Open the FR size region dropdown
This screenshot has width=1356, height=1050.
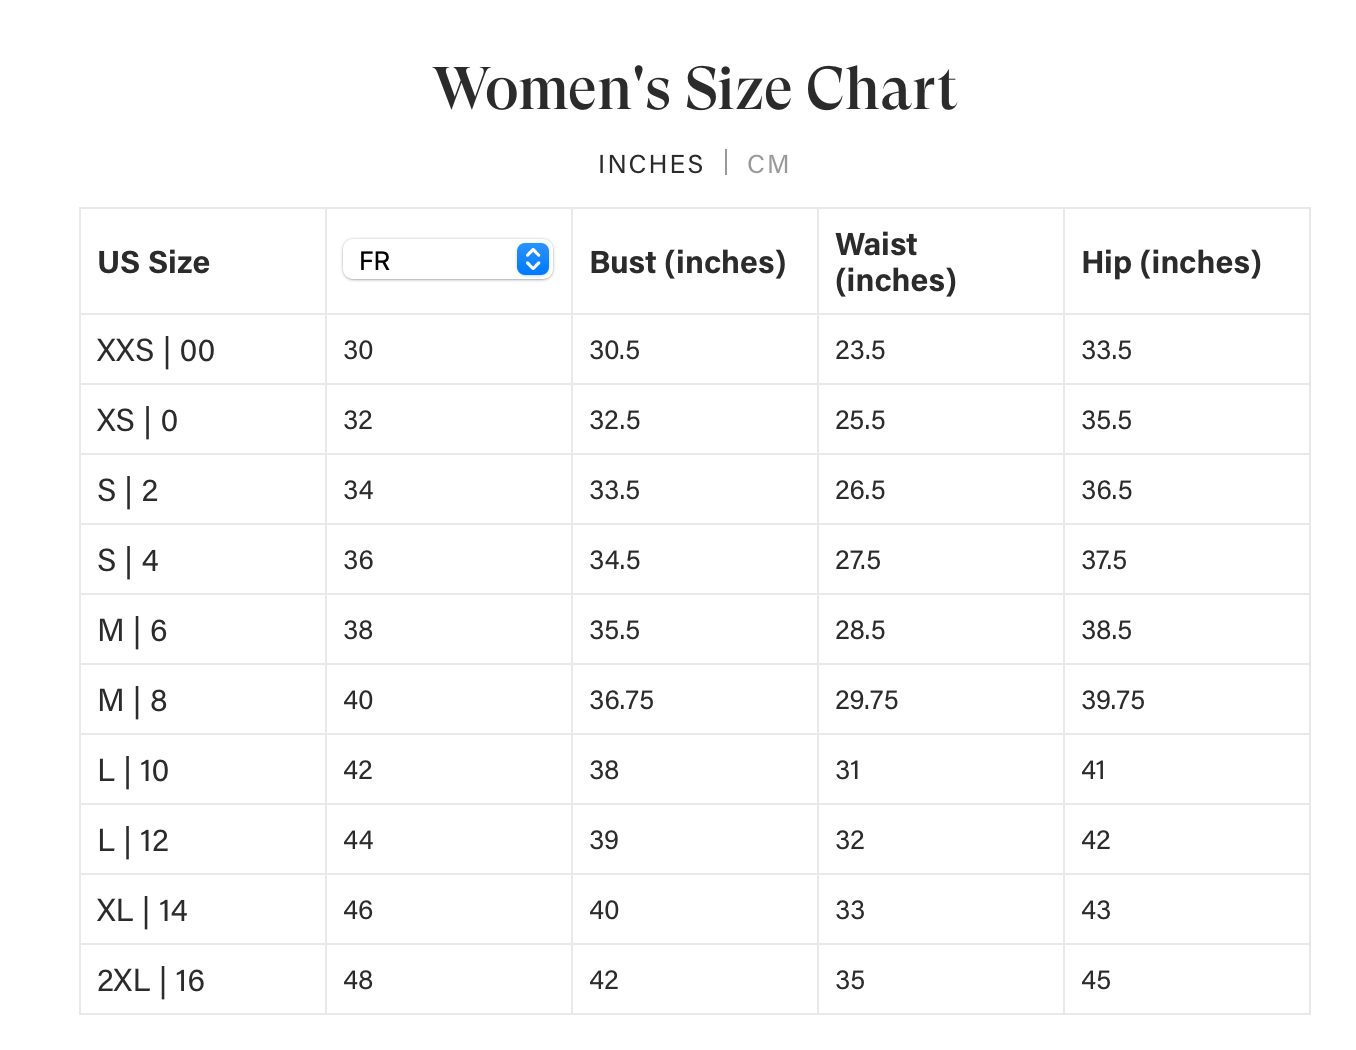pos(447,260)
